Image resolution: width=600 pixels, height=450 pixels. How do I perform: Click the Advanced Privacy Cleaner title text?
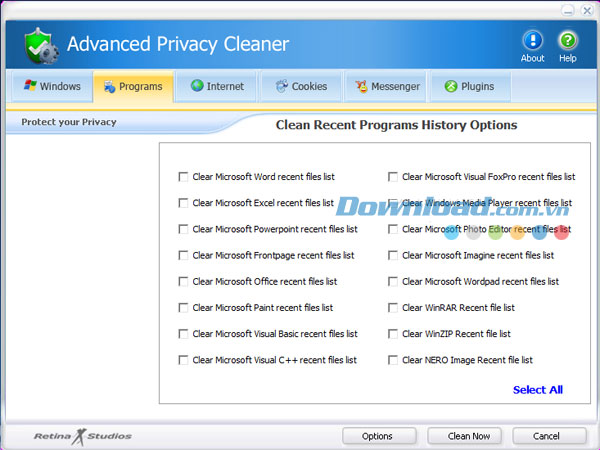[178, 44]
